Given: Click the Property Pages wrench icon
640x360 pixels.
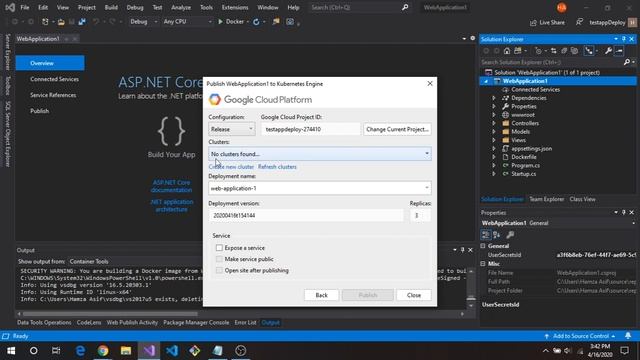Looking at the screenshot, I should tap(510, 235).
